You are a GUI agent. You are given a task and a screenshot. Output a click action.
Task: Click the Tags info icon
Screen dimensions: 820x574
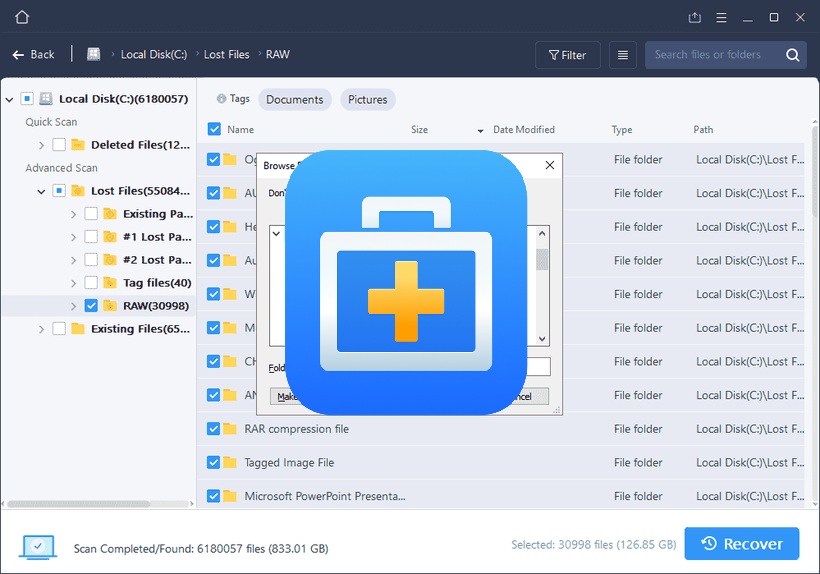point(221,99)
